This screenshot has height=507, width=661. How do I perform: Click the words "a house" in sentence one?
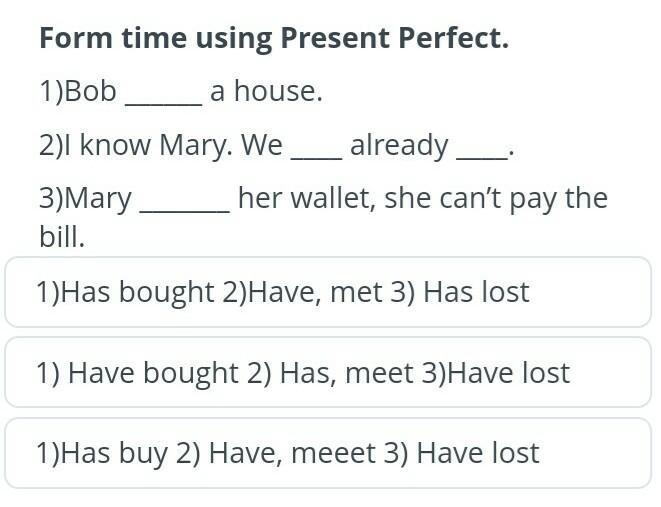(x=266, y=92)
